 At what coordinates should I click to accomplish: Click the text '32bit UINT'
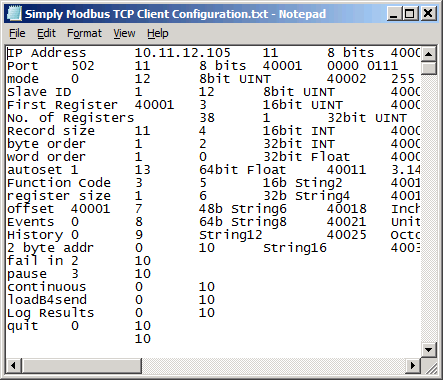[367, 118]
